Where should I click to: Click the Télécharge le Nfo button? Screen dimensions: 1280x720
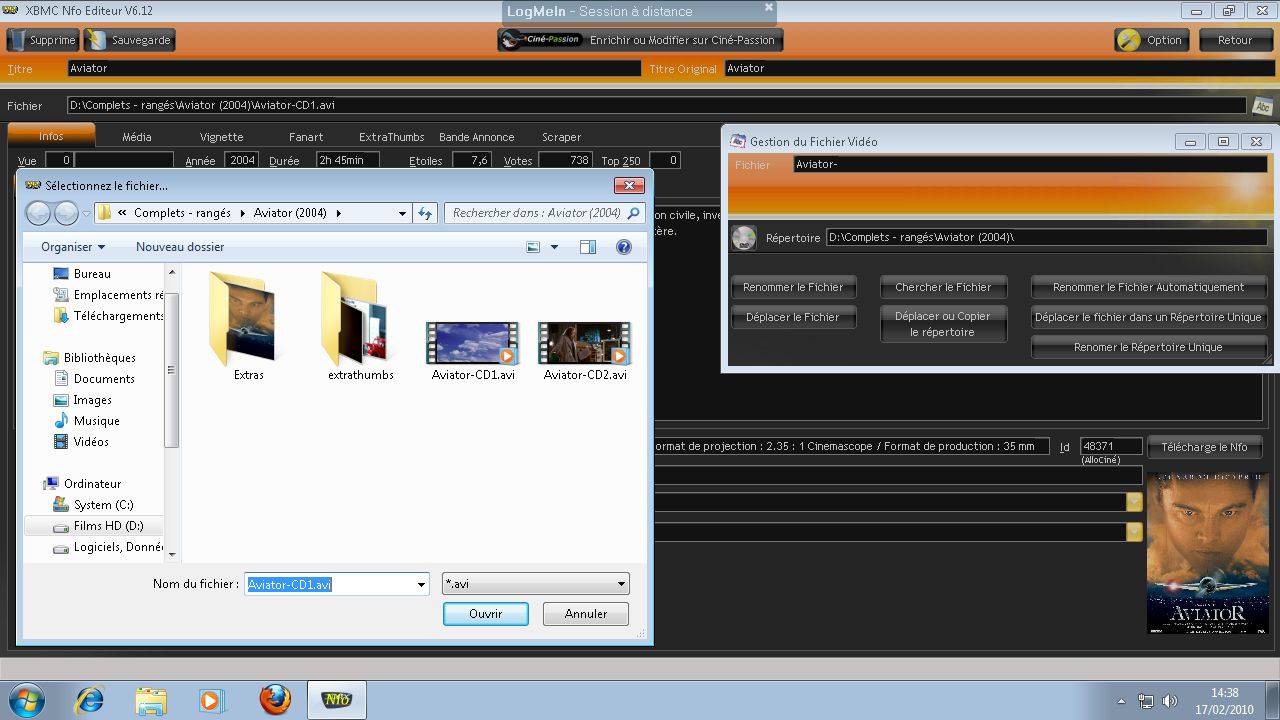(x=1204, y=447)
